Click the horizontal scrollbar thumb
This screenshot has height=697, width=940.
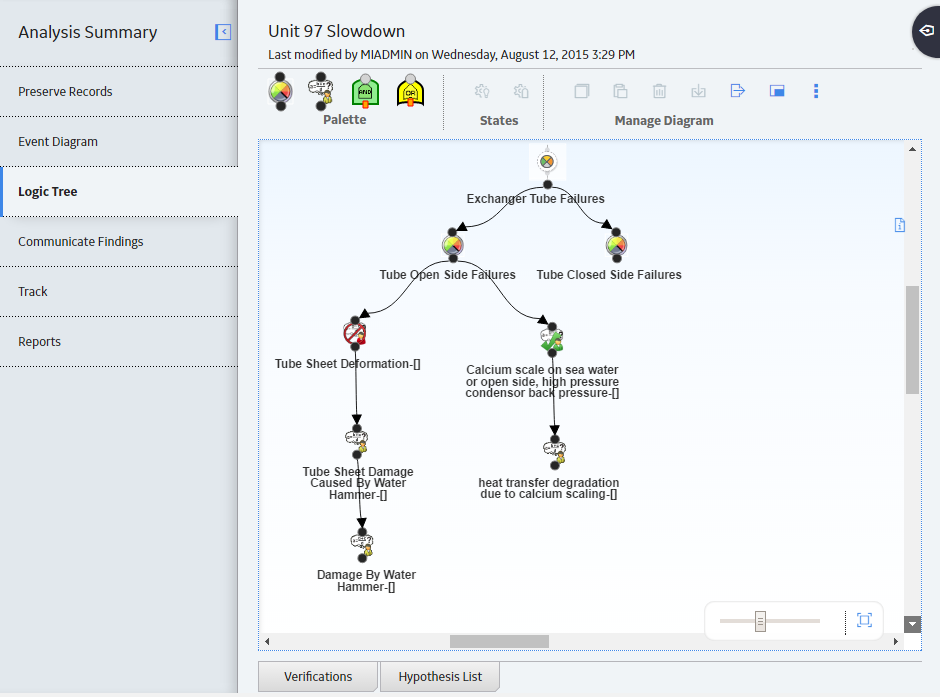point(499,641)
